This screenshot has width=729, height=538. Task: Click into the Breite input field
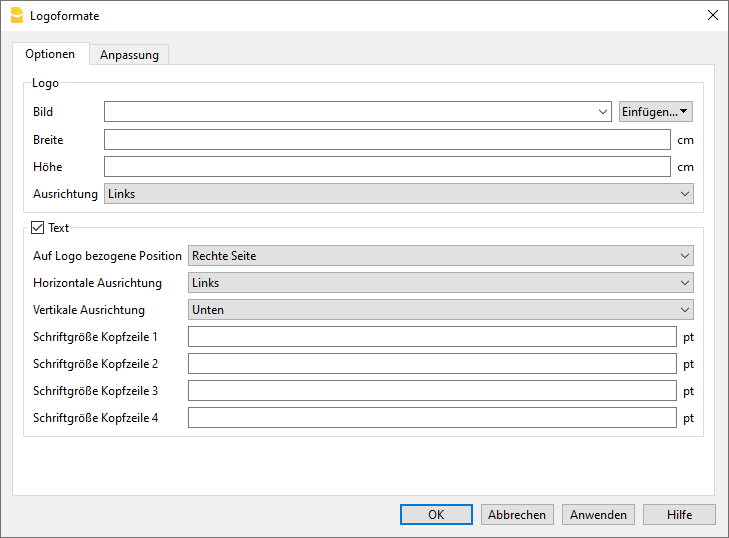point(386,140)
